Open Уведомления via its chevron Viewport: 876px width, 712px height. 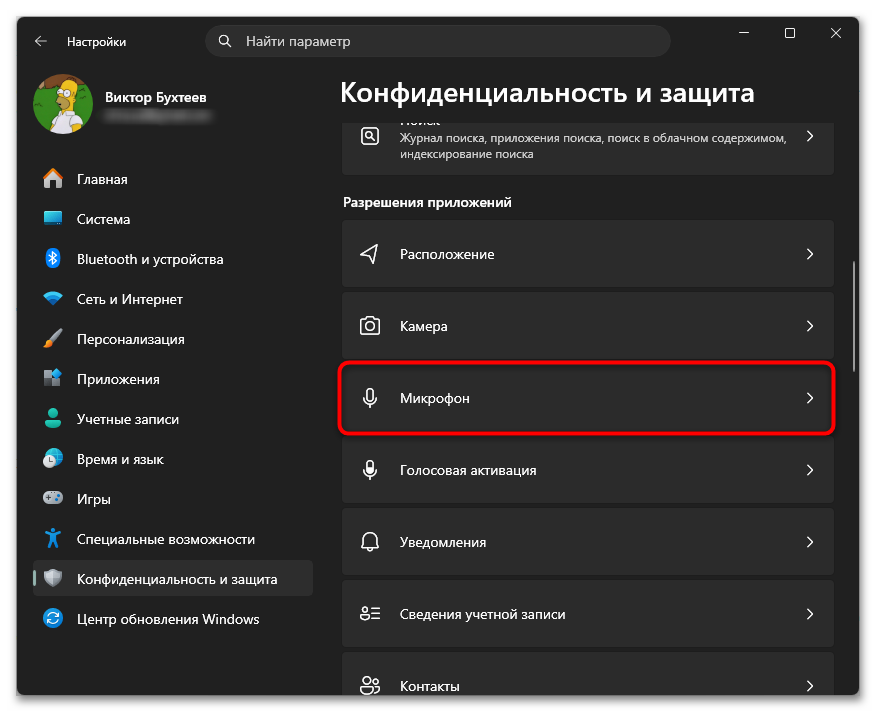(810, 542)
